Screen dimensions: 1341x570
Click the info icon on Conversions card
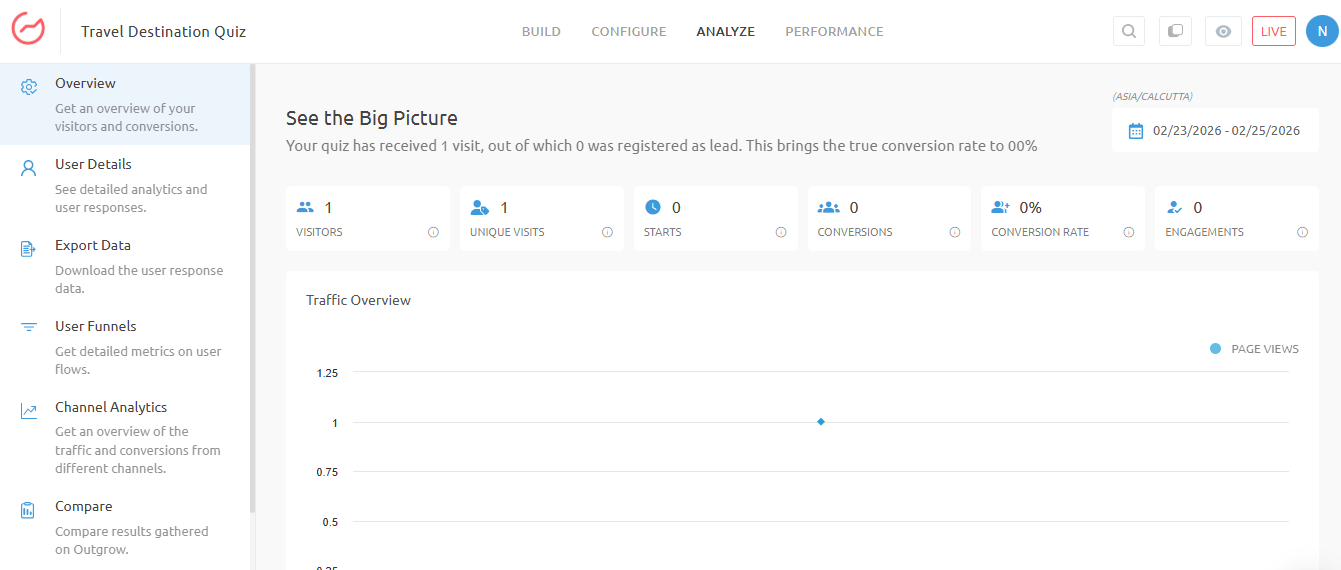click(x=955, y=232)
